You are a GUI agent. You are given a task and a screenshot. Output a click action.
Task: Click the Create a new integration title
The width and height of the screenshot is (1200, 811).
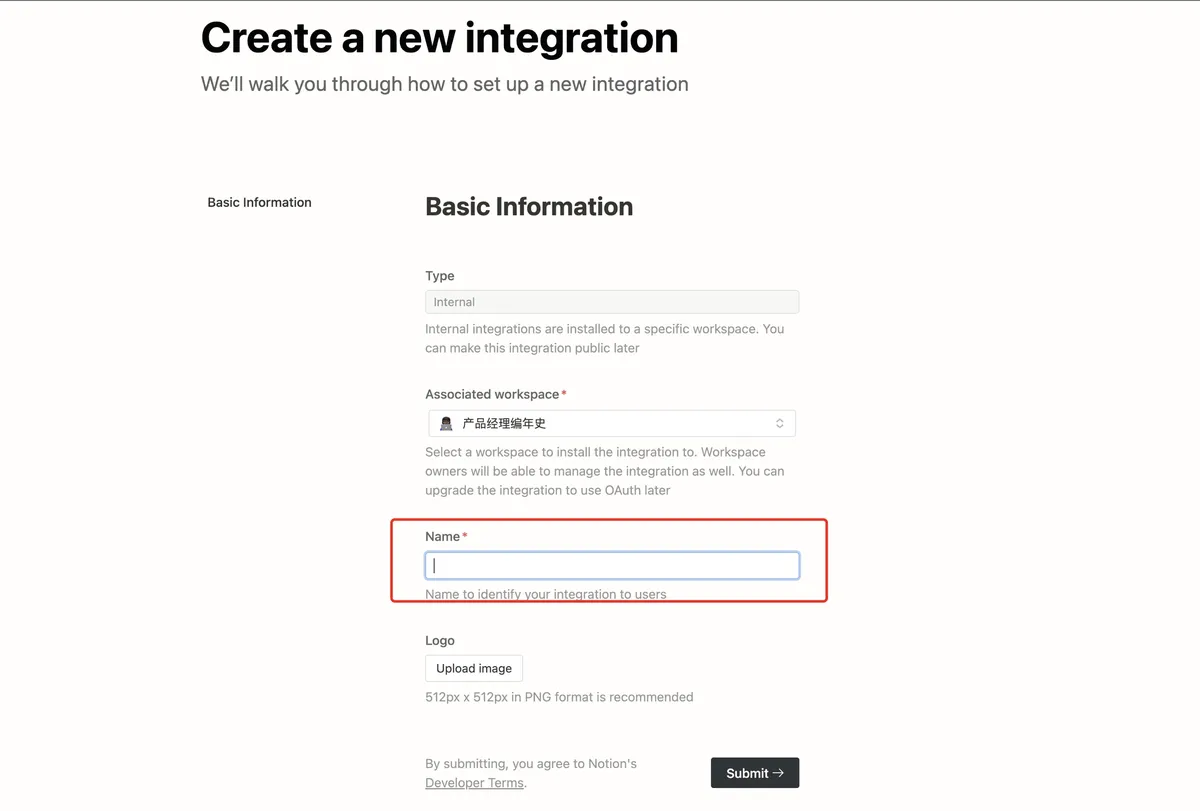(x=439, y=38)
